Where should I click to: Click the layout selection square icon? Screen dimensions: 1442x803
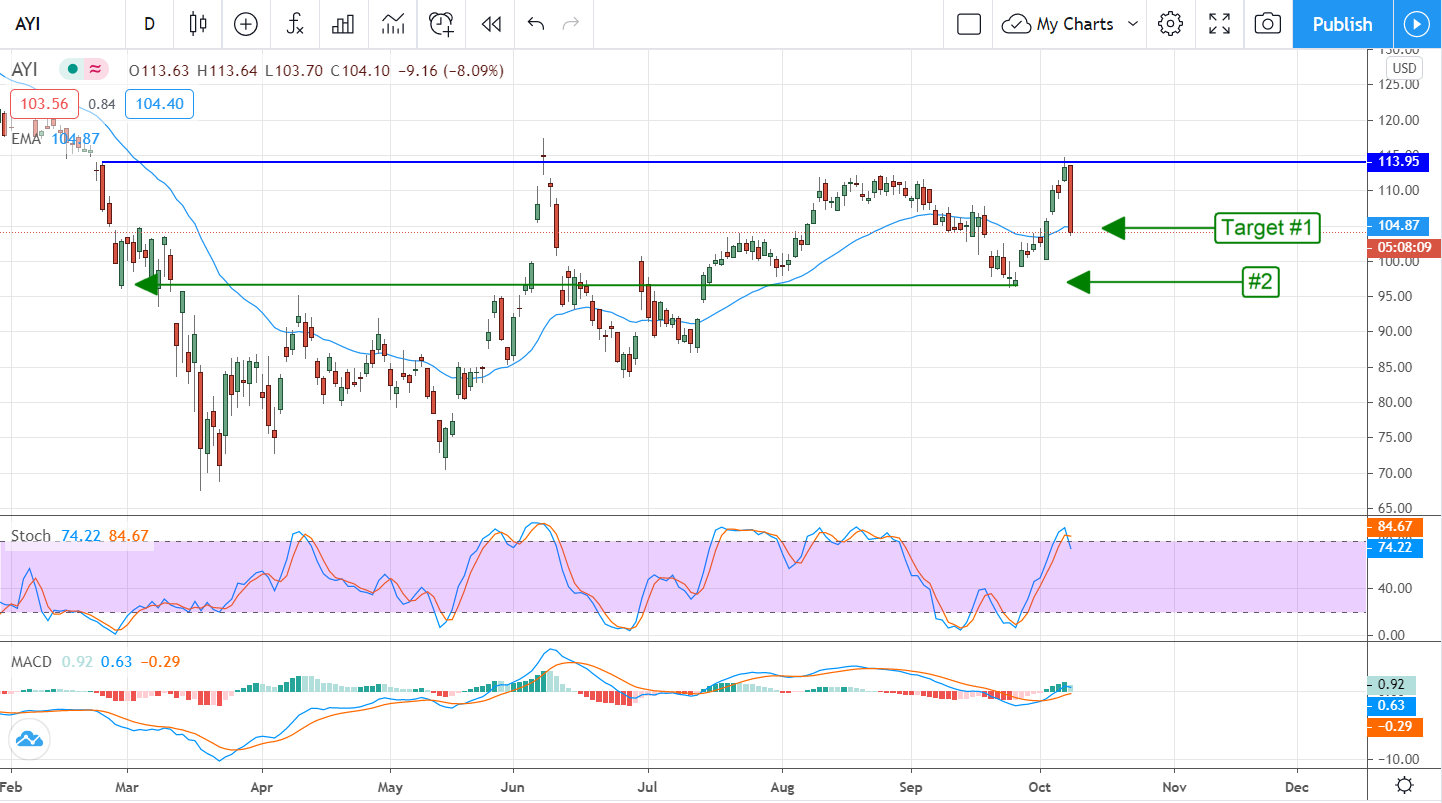968,24
